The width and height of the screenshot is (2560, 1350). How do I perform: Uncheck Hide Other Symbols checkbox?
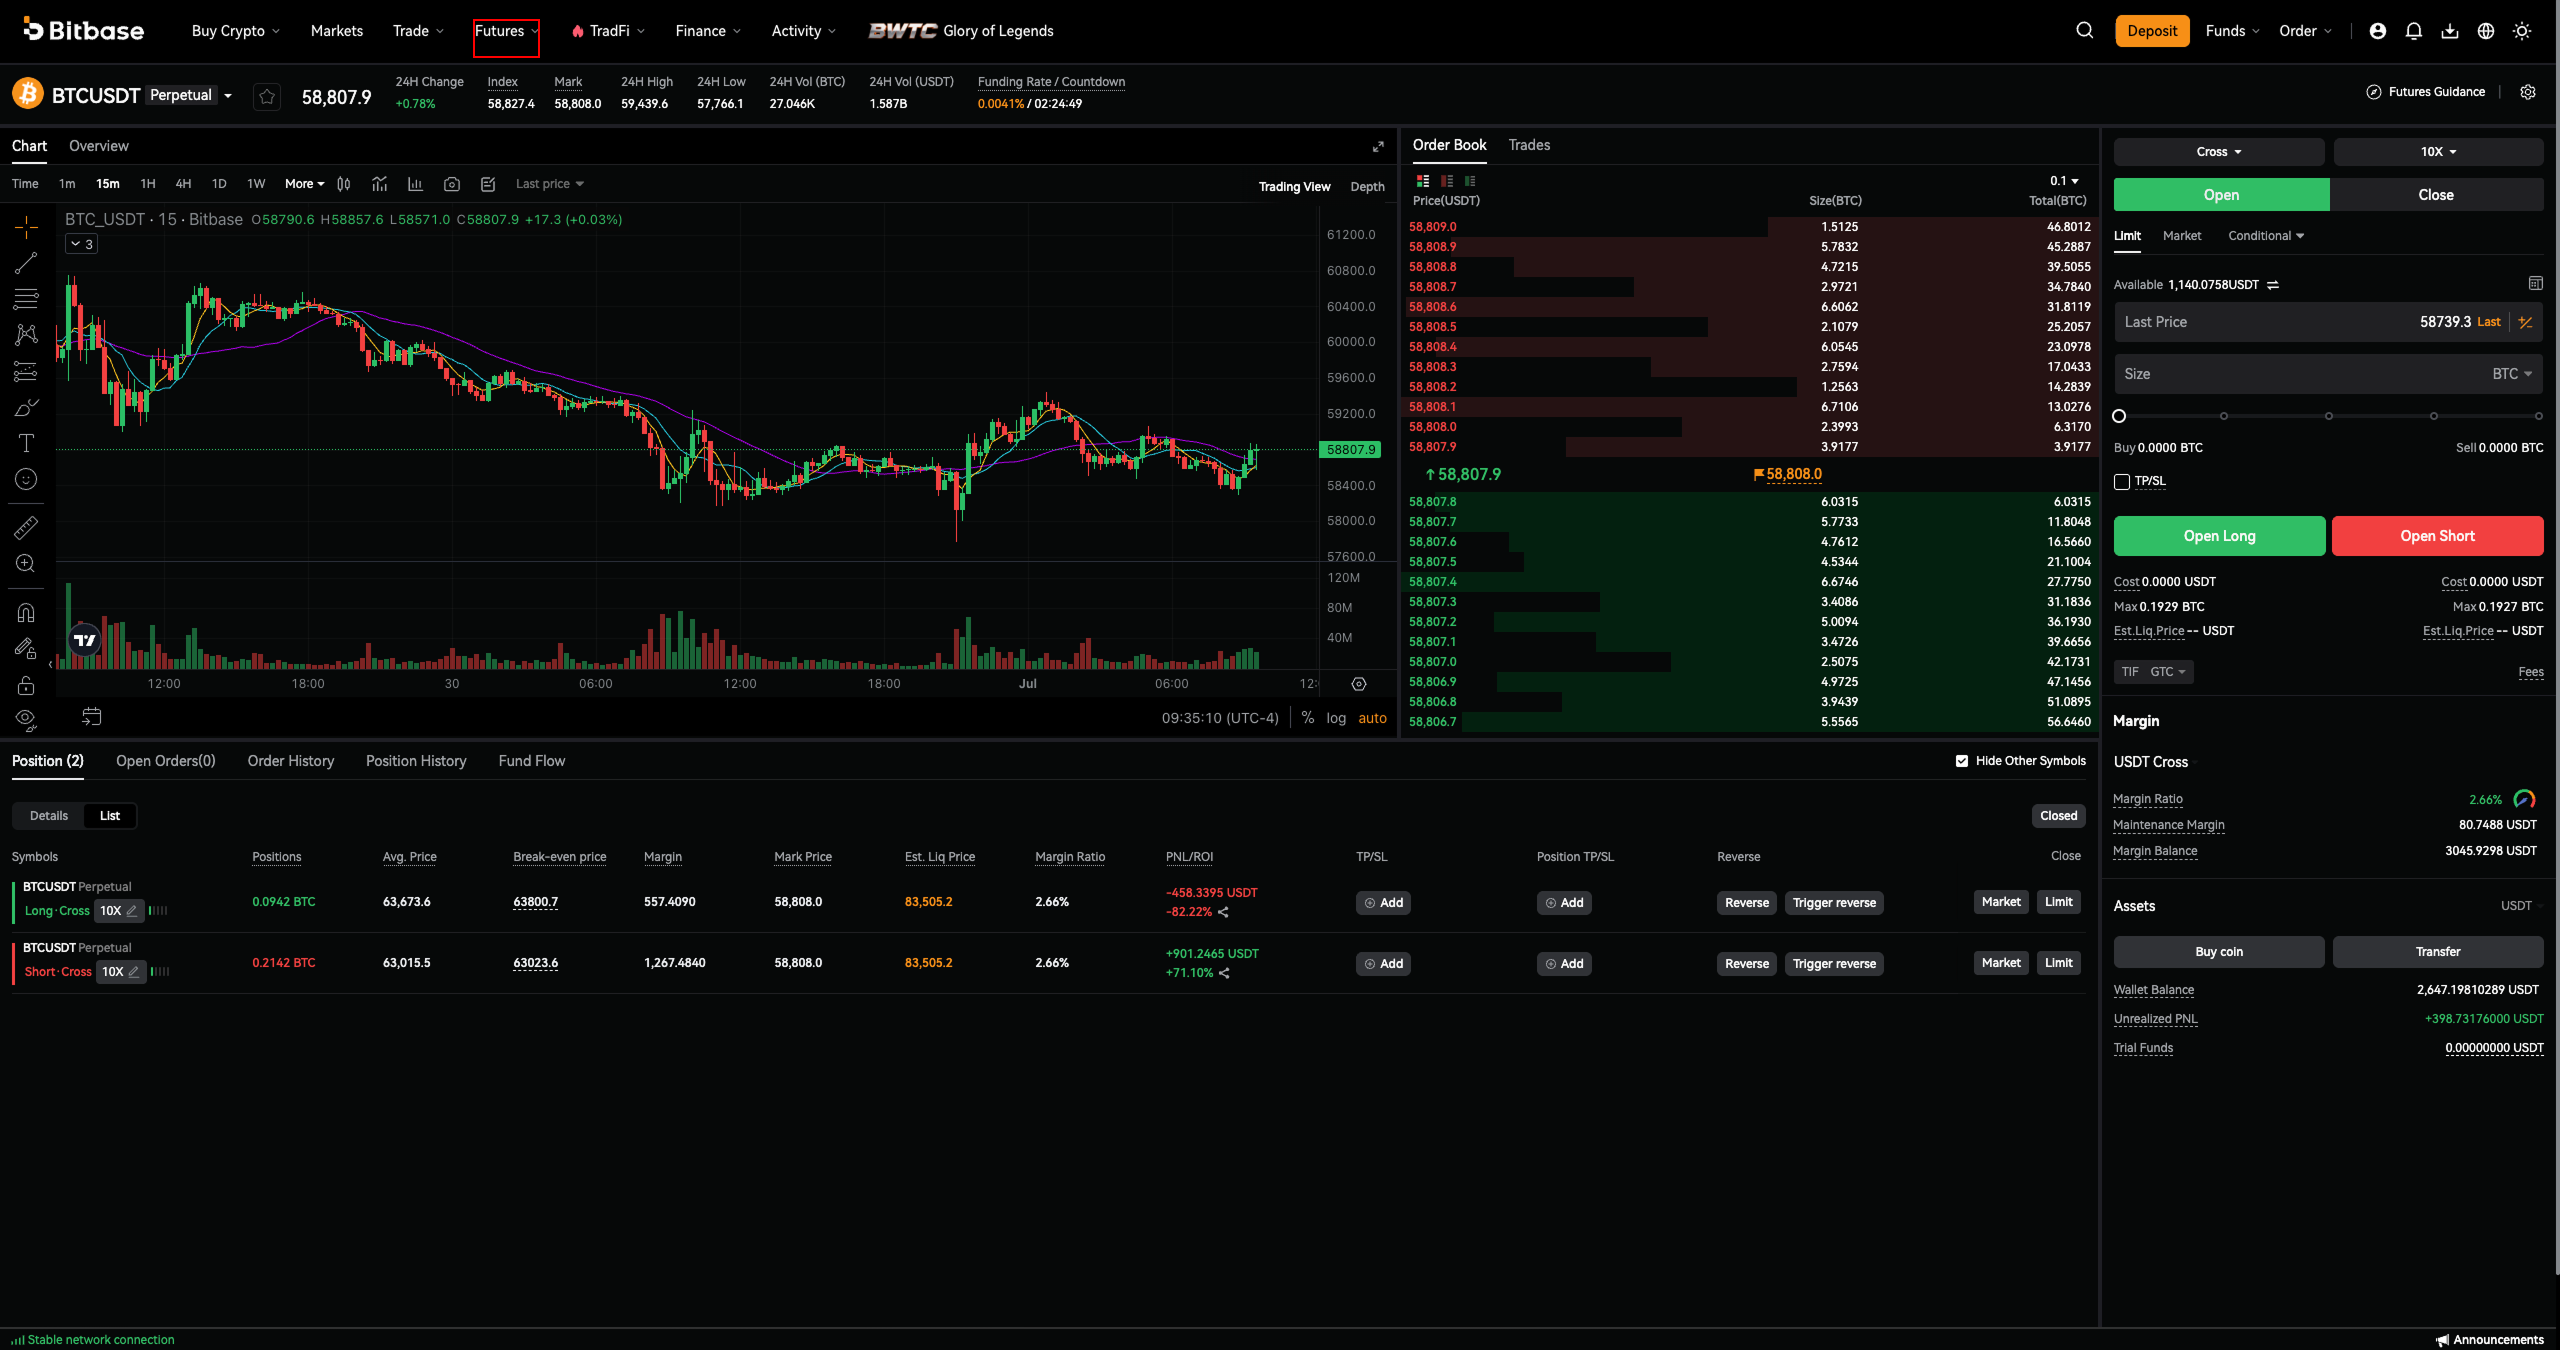tap(1962, 761)
